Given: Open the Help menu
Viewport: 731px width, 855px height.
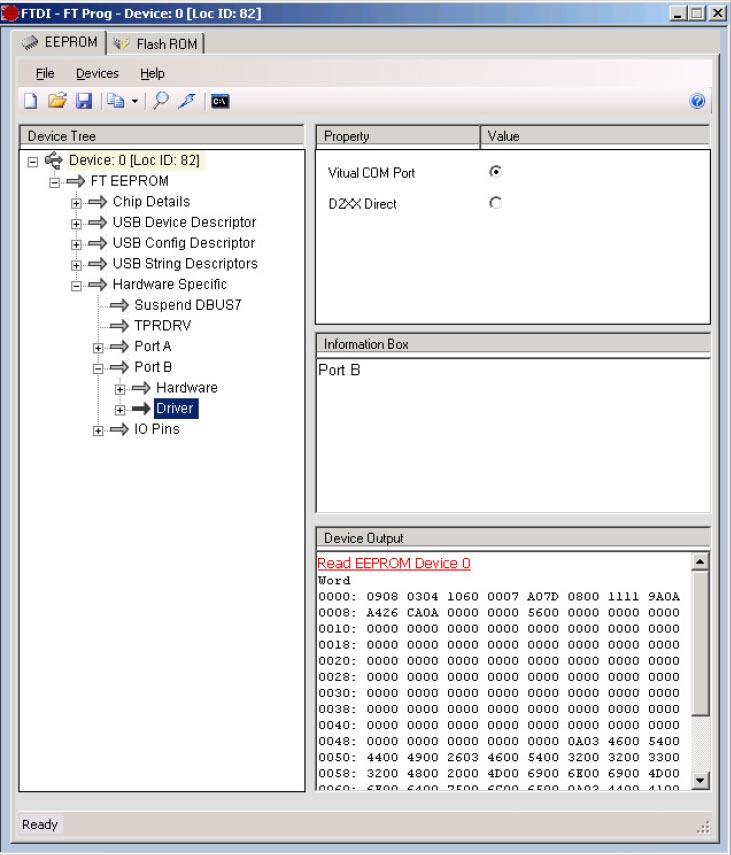Looking at the screenshot, I should pyautogui.click(x=152, y=74).
